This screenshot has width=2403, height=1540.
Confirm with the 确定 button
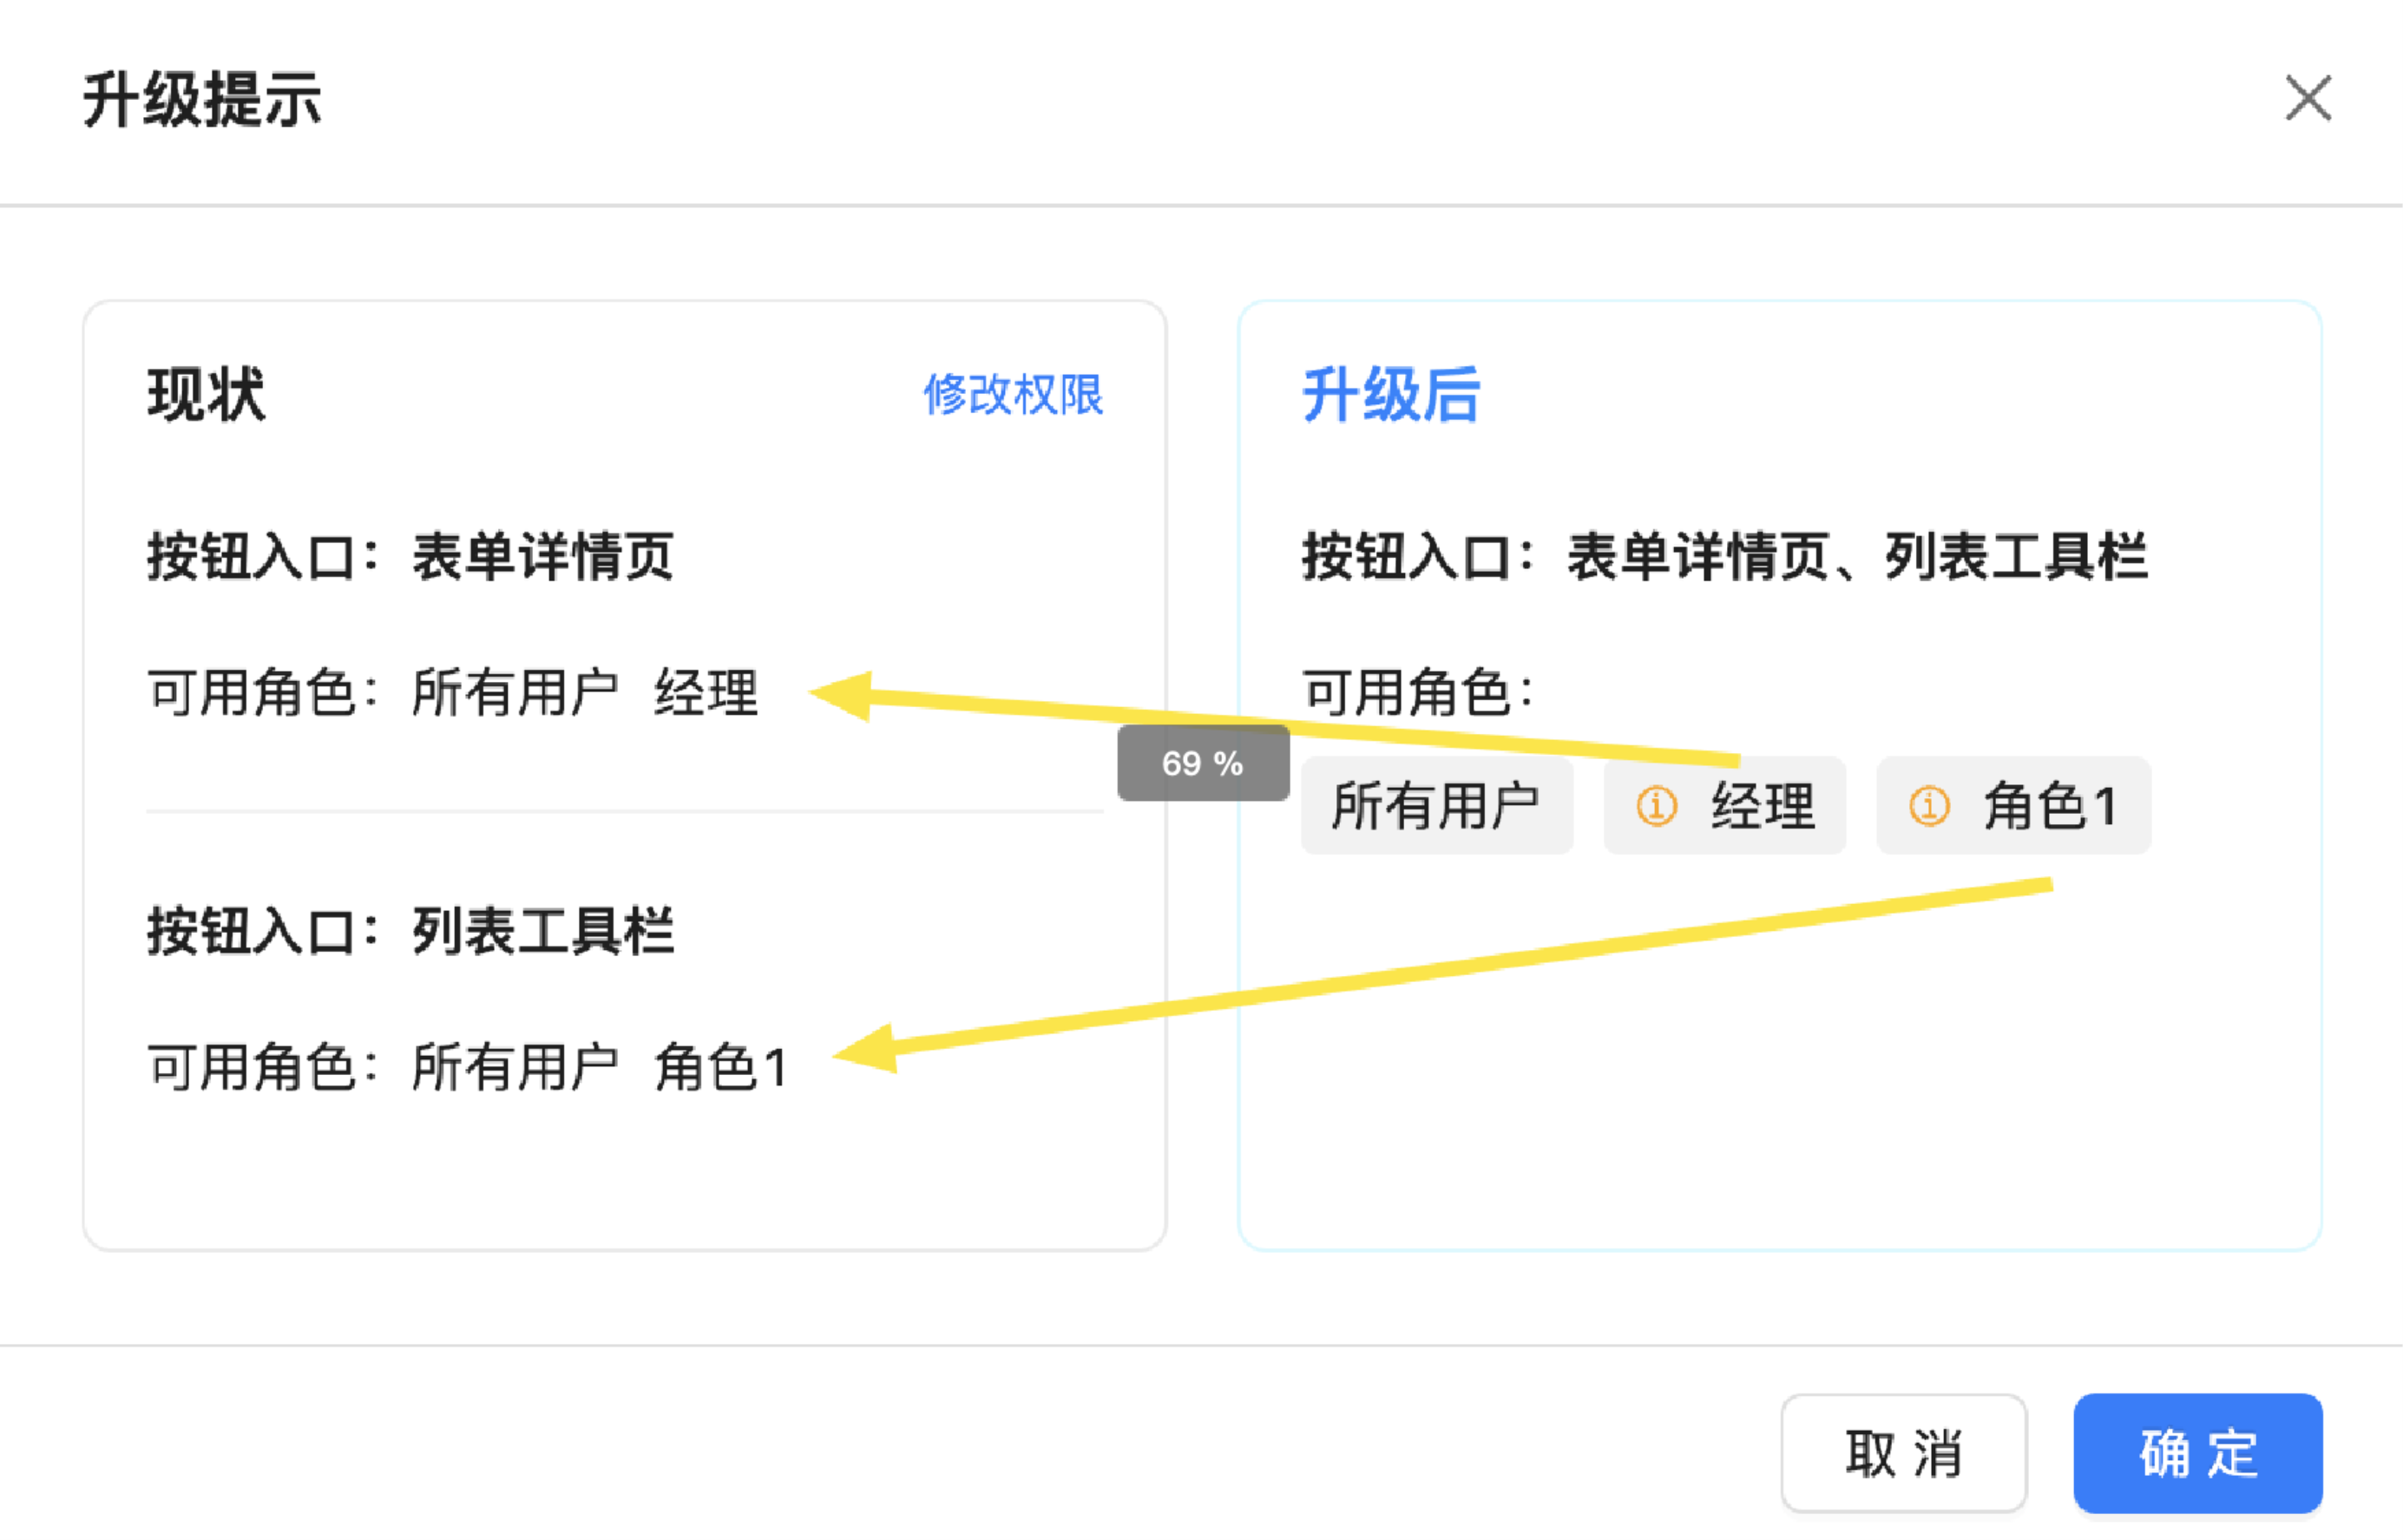2197,1452
